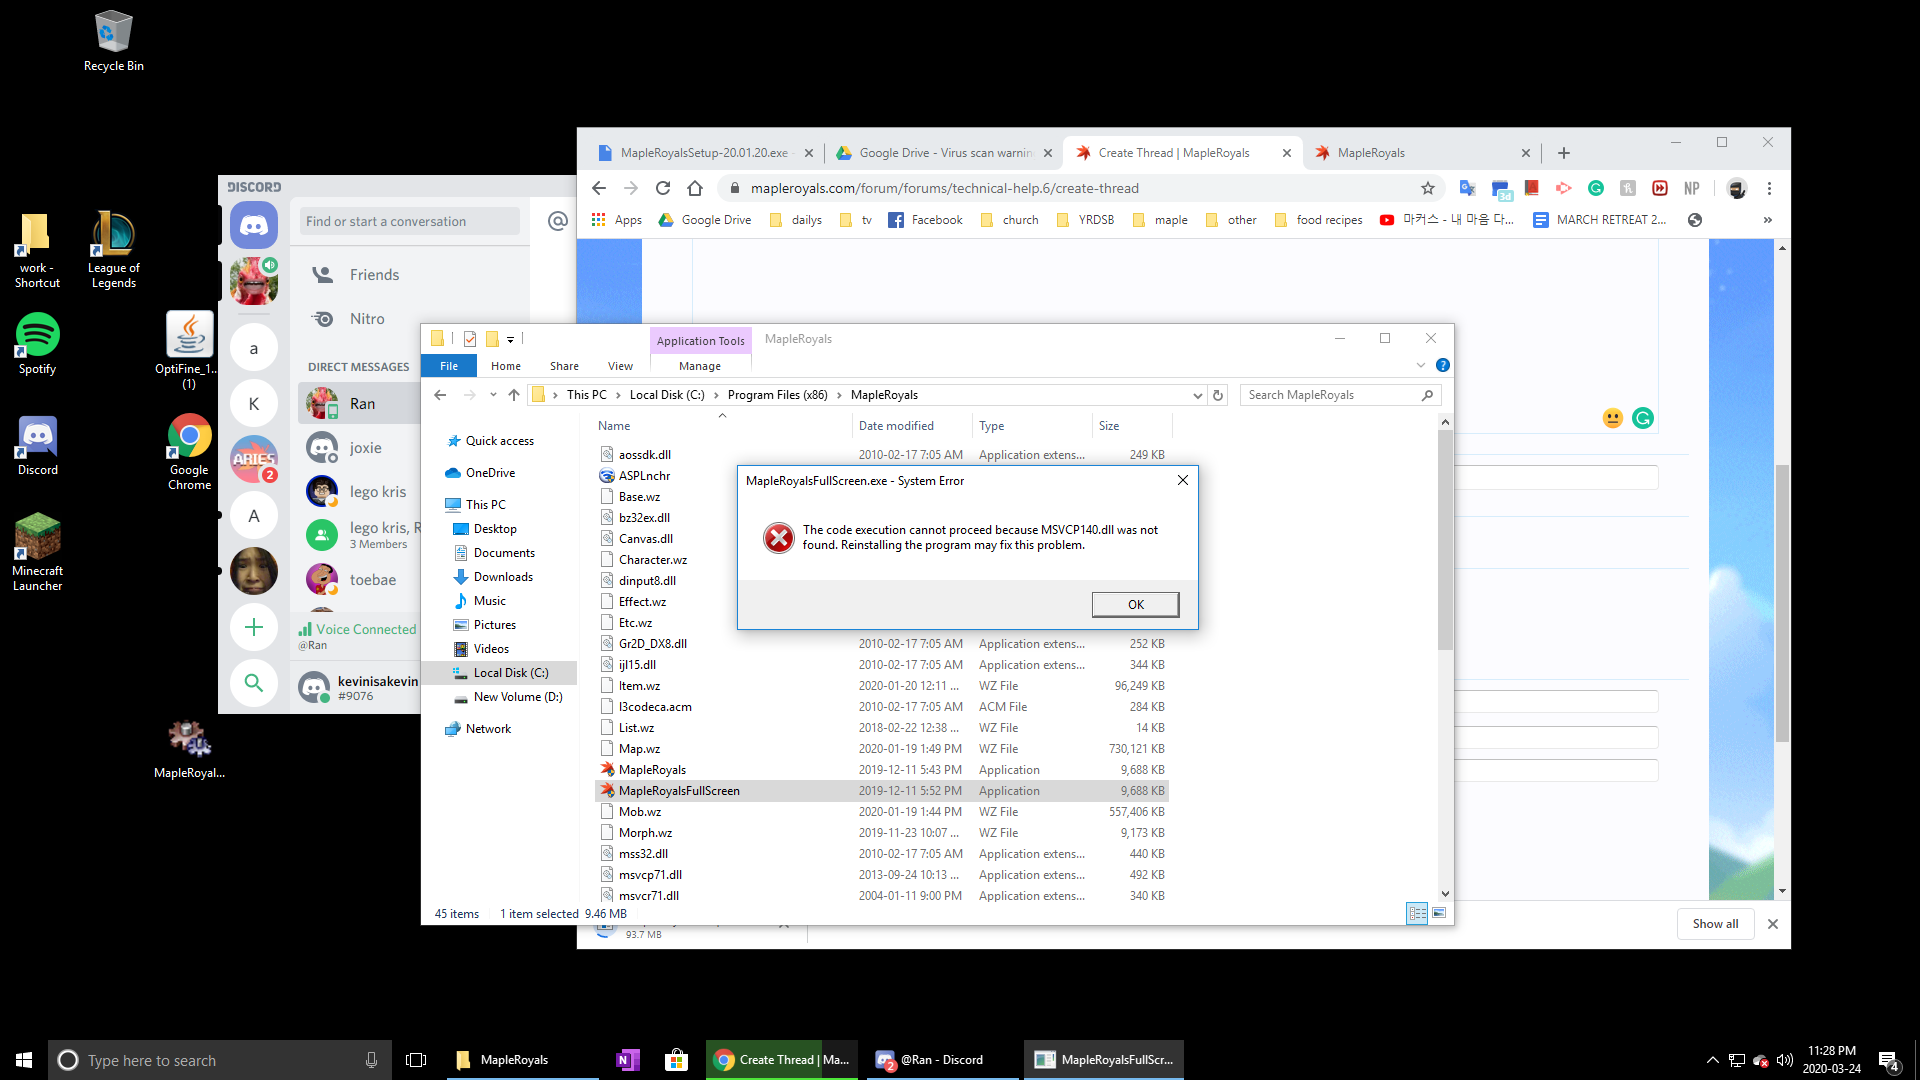Open League of Legends desktop icon

coord(113,250)
